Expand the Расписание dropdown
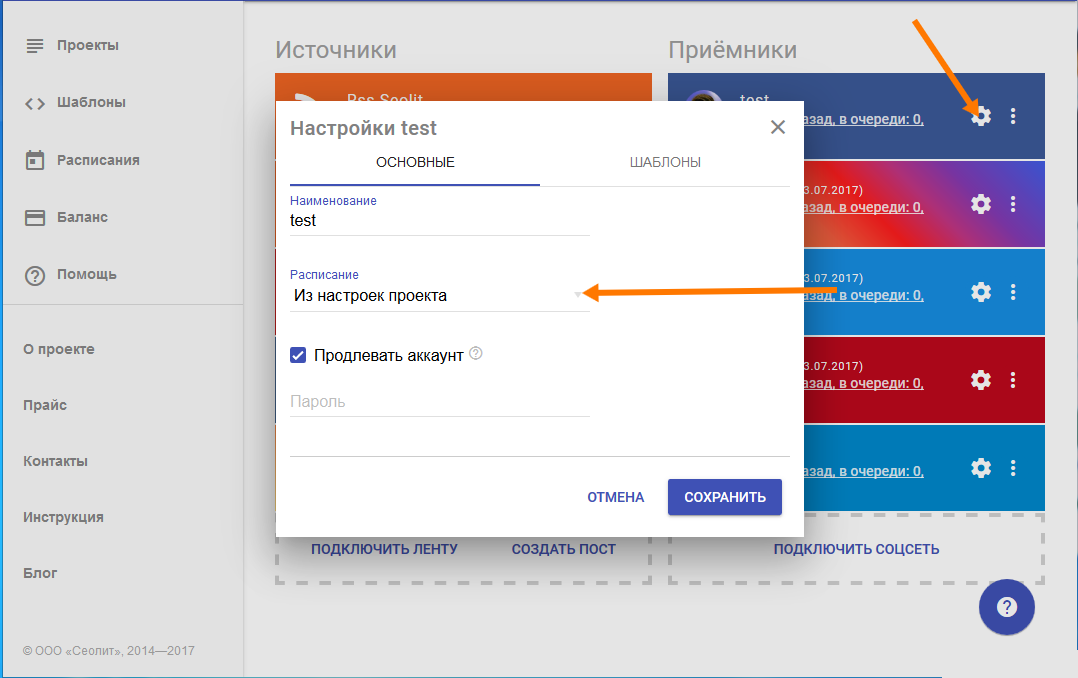The height and width of the screenshot is (678, 1078). (x=438, y=296)
